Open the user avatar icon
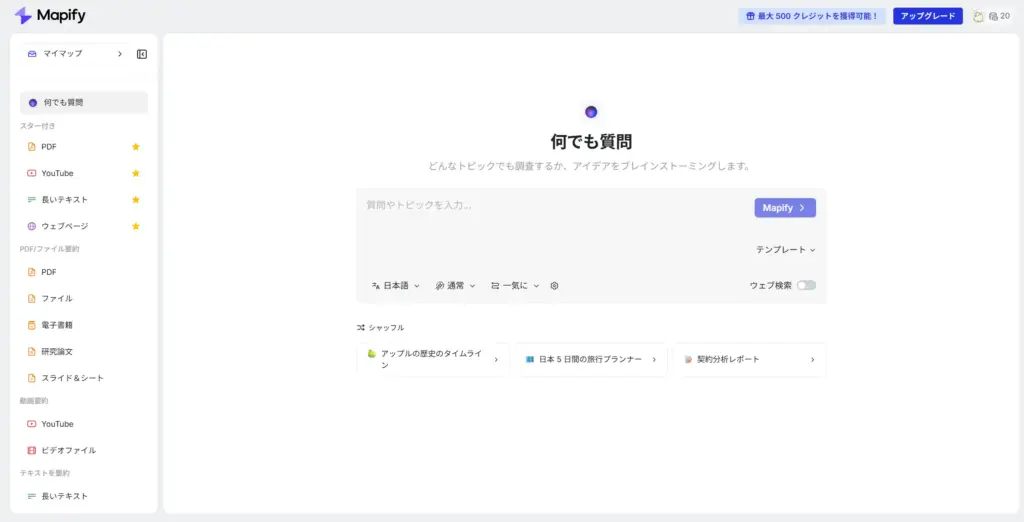Image resolution: width=1024 pixels, height=522 pixels. tap(978, 16)
